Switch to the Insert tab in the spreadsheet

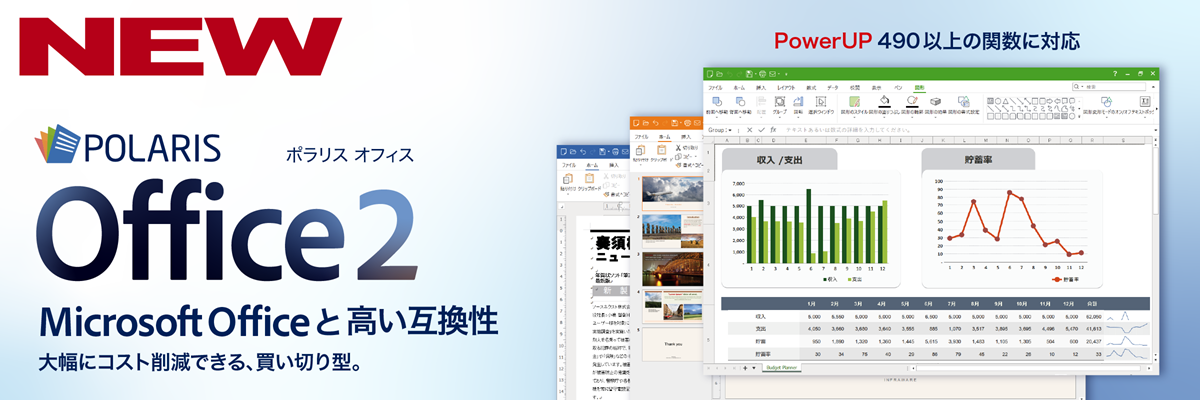tap(761, 87)
